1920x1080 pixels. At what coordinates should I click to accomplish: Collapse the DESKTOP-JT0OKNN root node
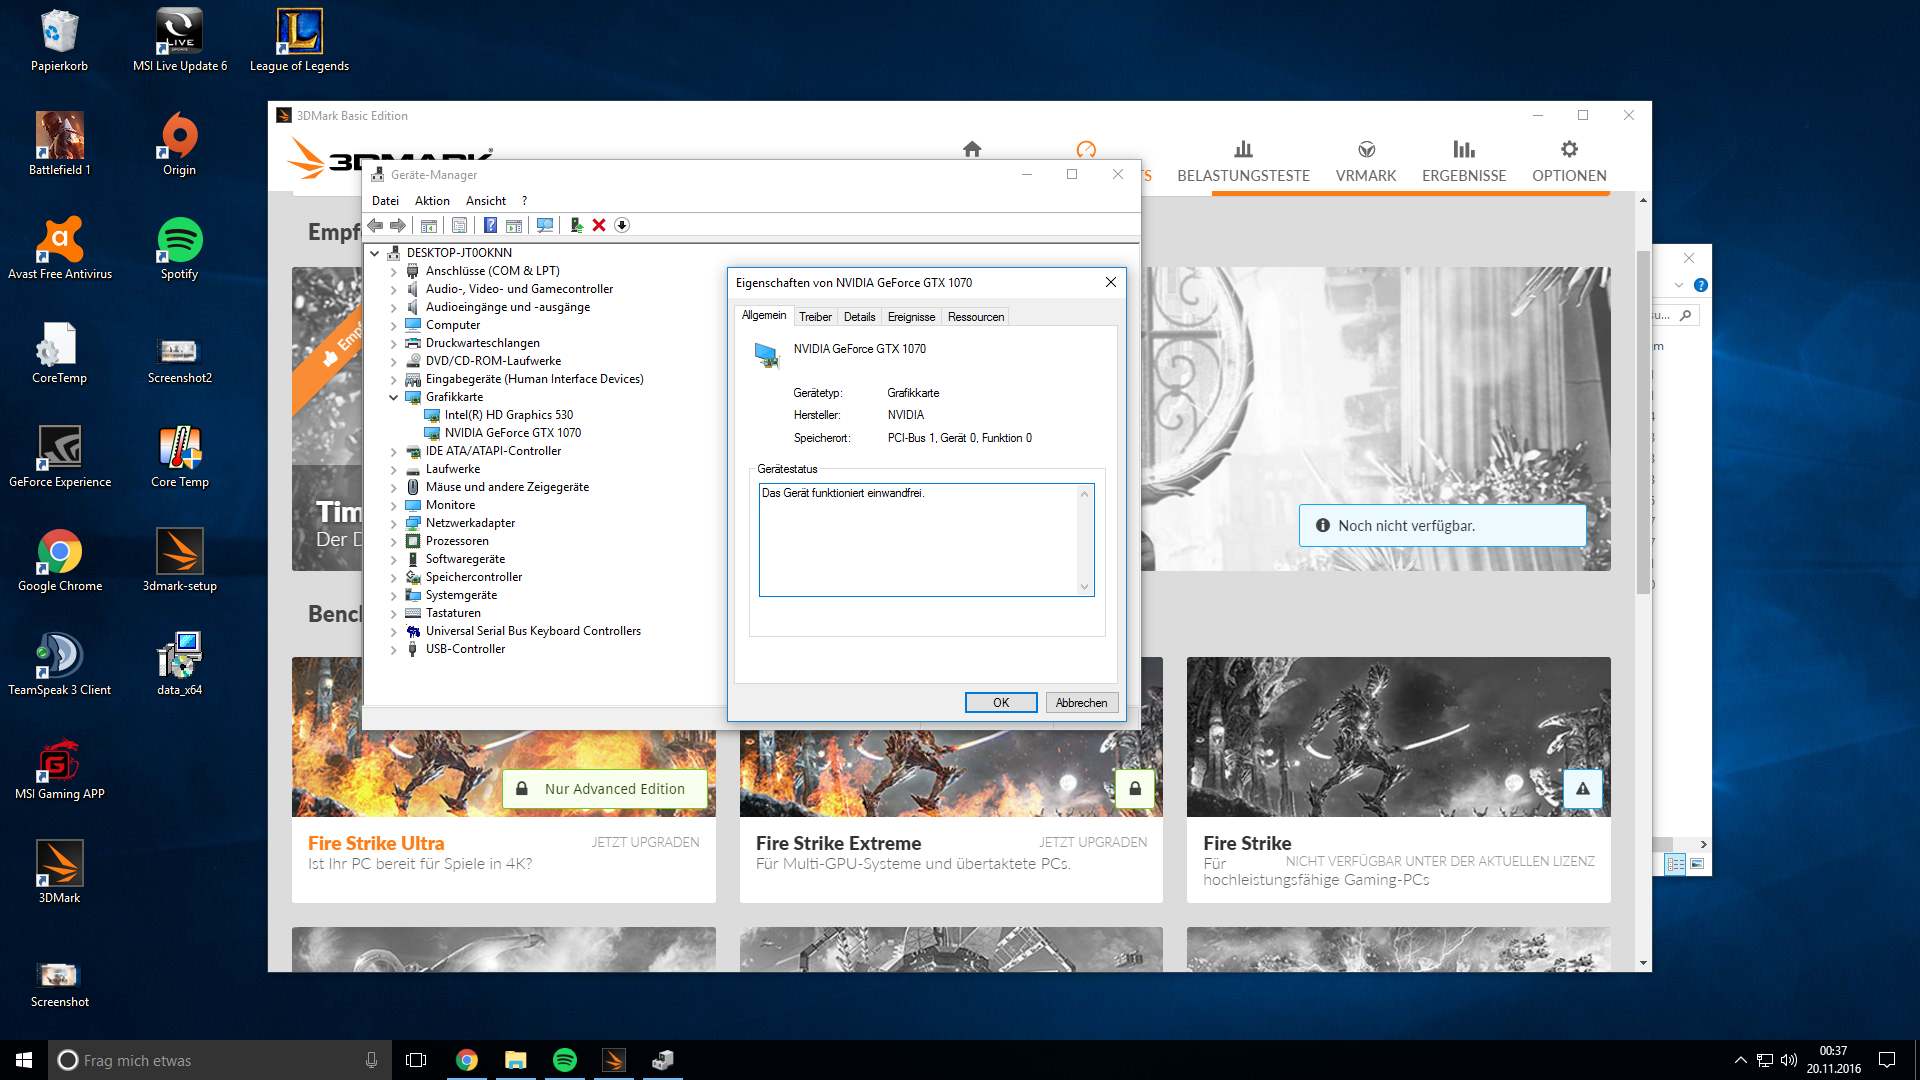point(375,253)
